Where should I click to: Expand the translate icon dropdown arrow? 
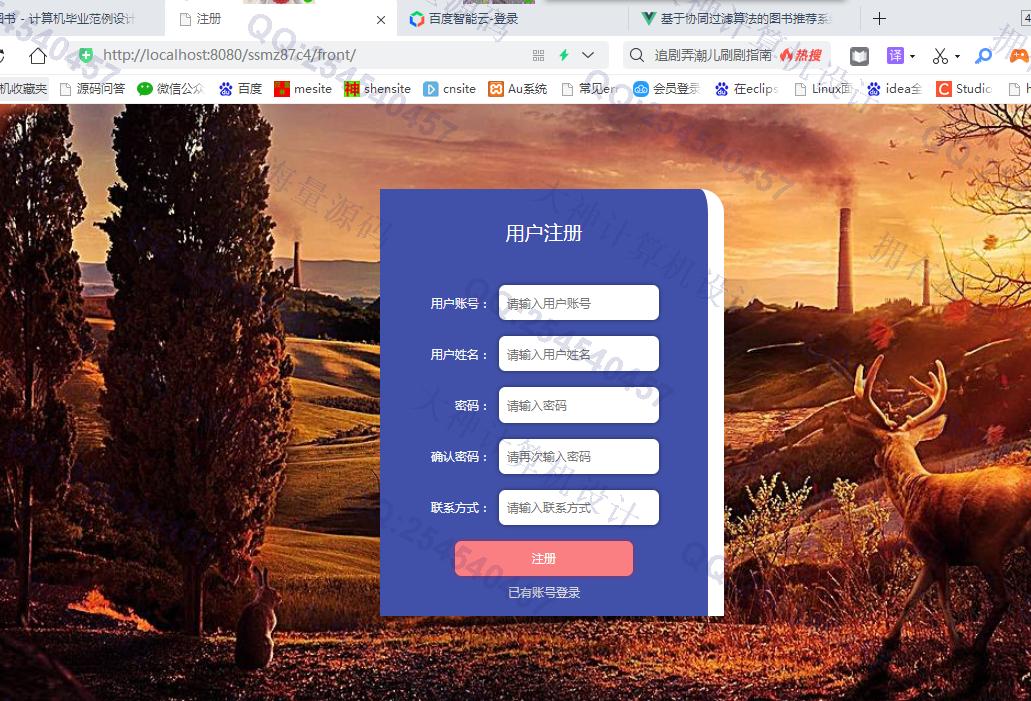[x=912, y=57]
